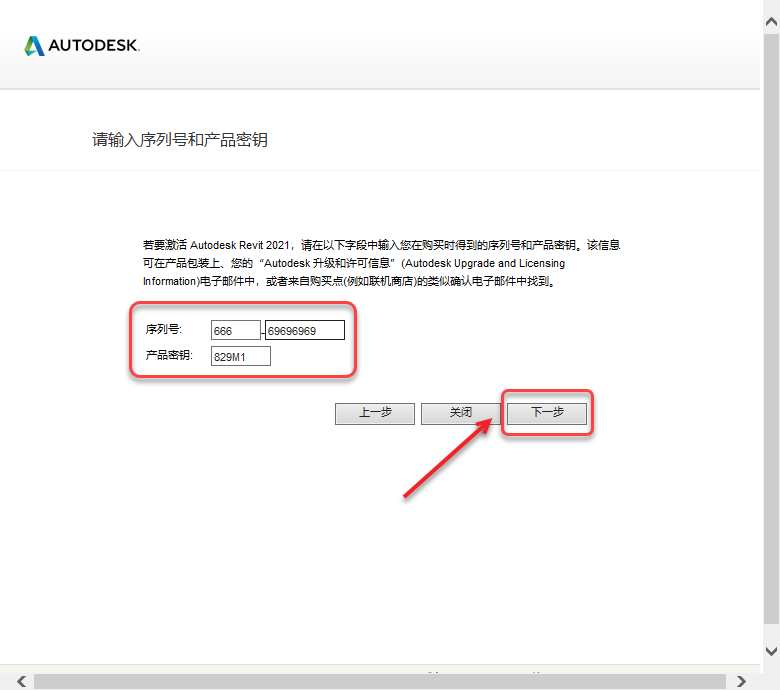This screenshot has height=690, width=780.
Task: Click the horizontal scrollbar right arrow
Action: tap(741, 681)
